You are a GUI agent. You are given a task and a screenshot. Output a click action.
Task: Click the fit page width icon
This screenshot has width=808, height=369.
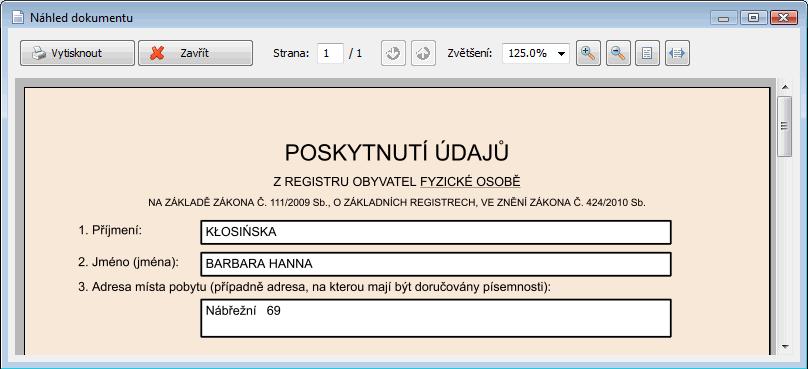pos(677,53)
